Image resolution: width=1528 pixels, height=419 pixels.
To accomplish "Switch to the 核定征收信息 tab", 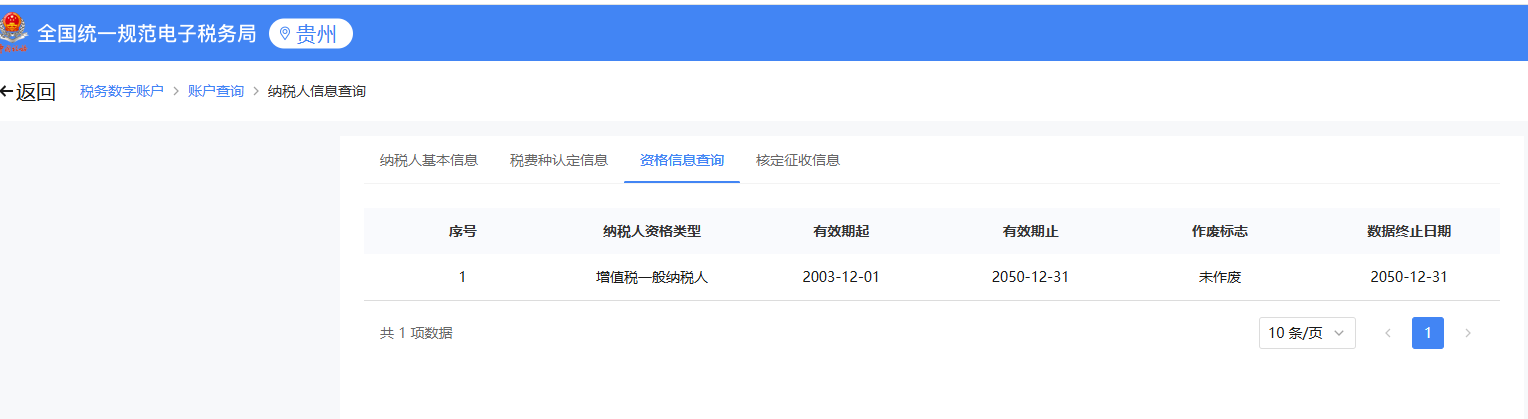I will coord(797,160).
